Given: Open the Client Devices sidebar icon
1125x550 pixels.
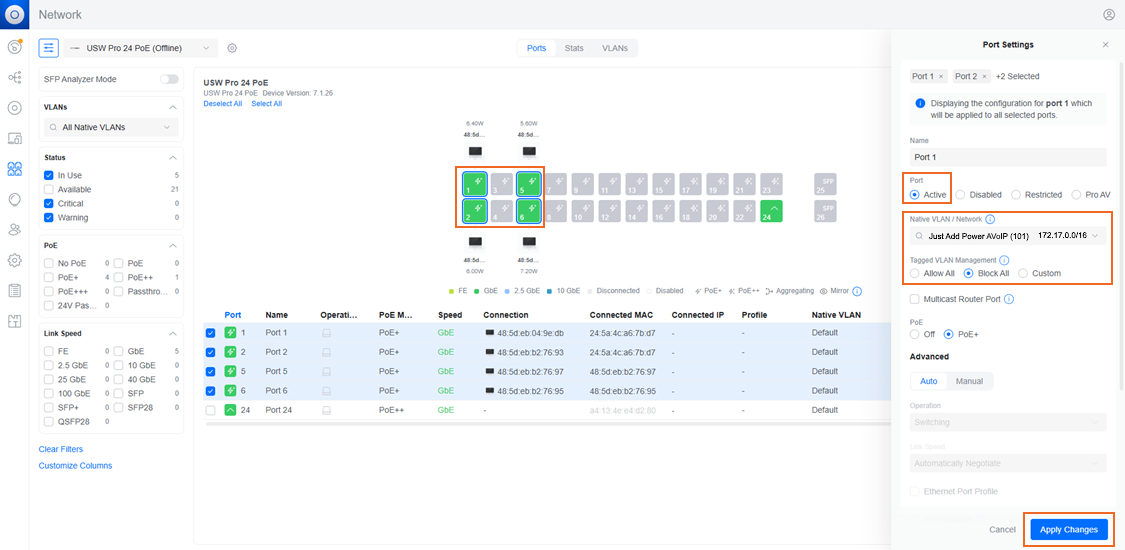Looking at the screenshot, I should [x=14, y=138].
